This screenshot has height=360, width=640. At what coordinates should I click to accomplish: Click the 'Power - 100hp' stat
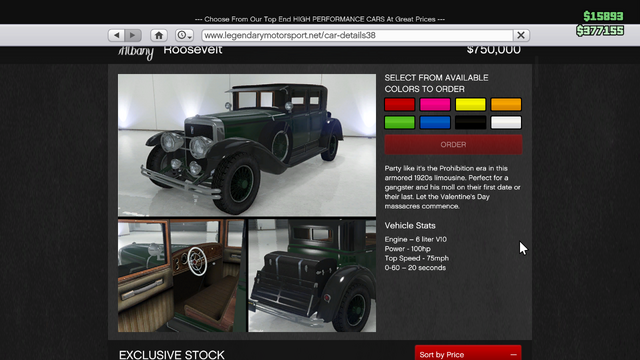pos(407,249)
